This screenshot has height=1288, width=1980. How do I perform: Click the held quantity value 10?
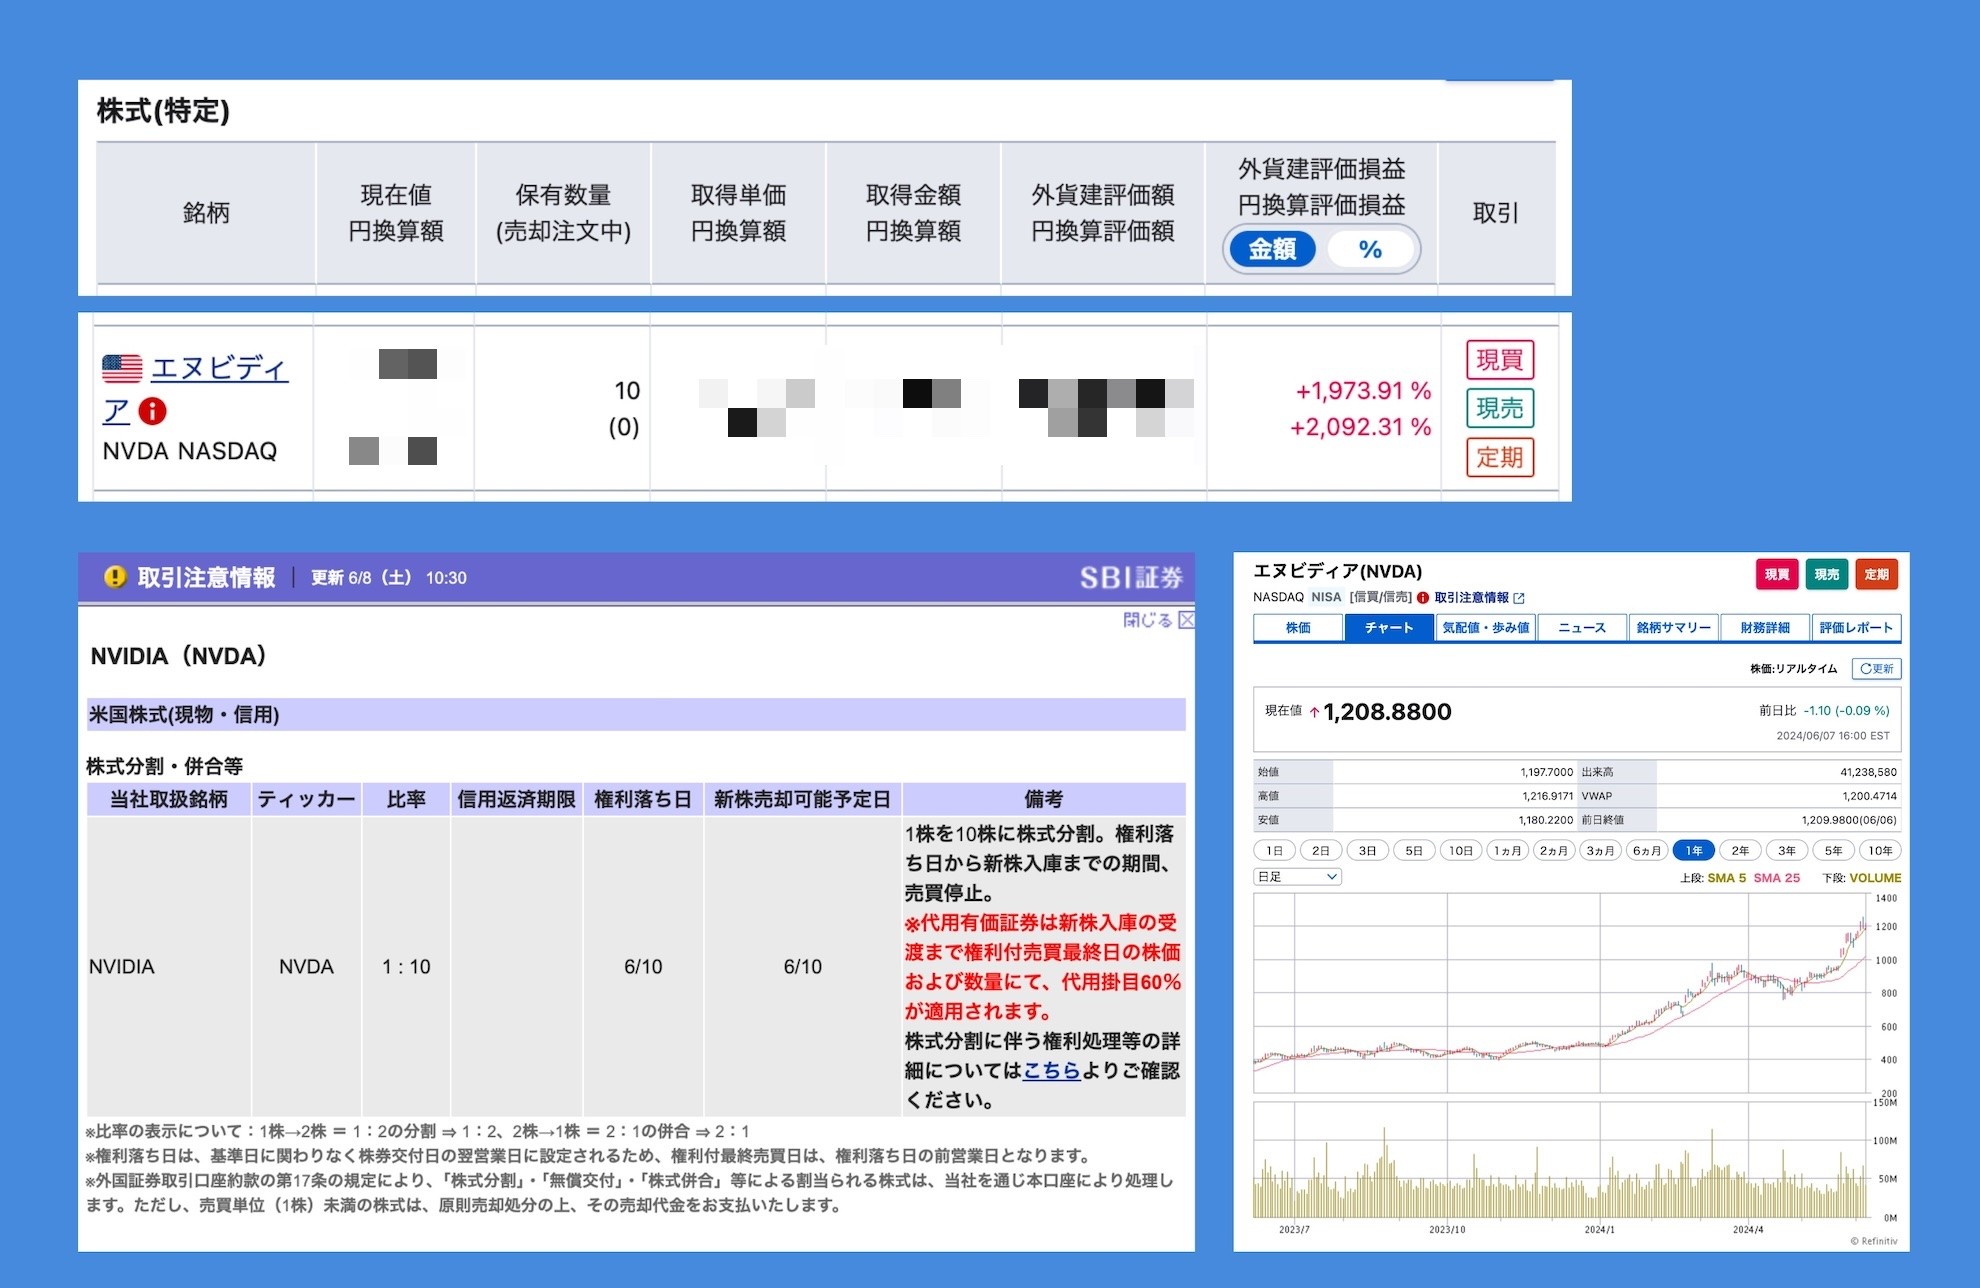(627, 391)
